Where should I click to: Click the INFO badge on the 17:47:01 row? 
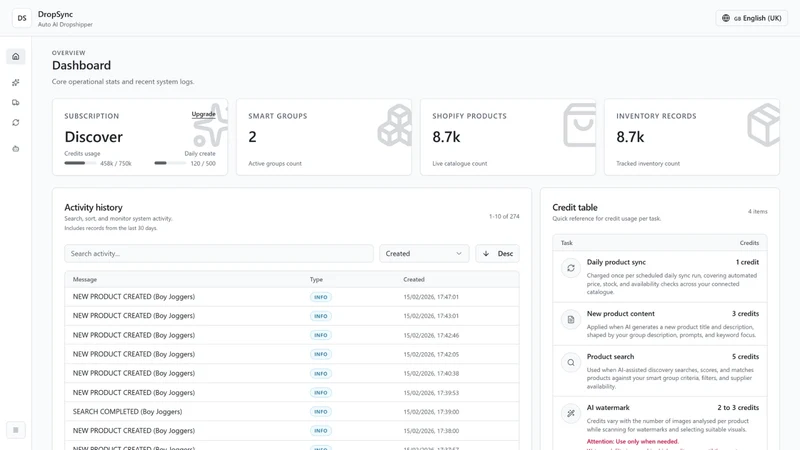click(320, 297)
